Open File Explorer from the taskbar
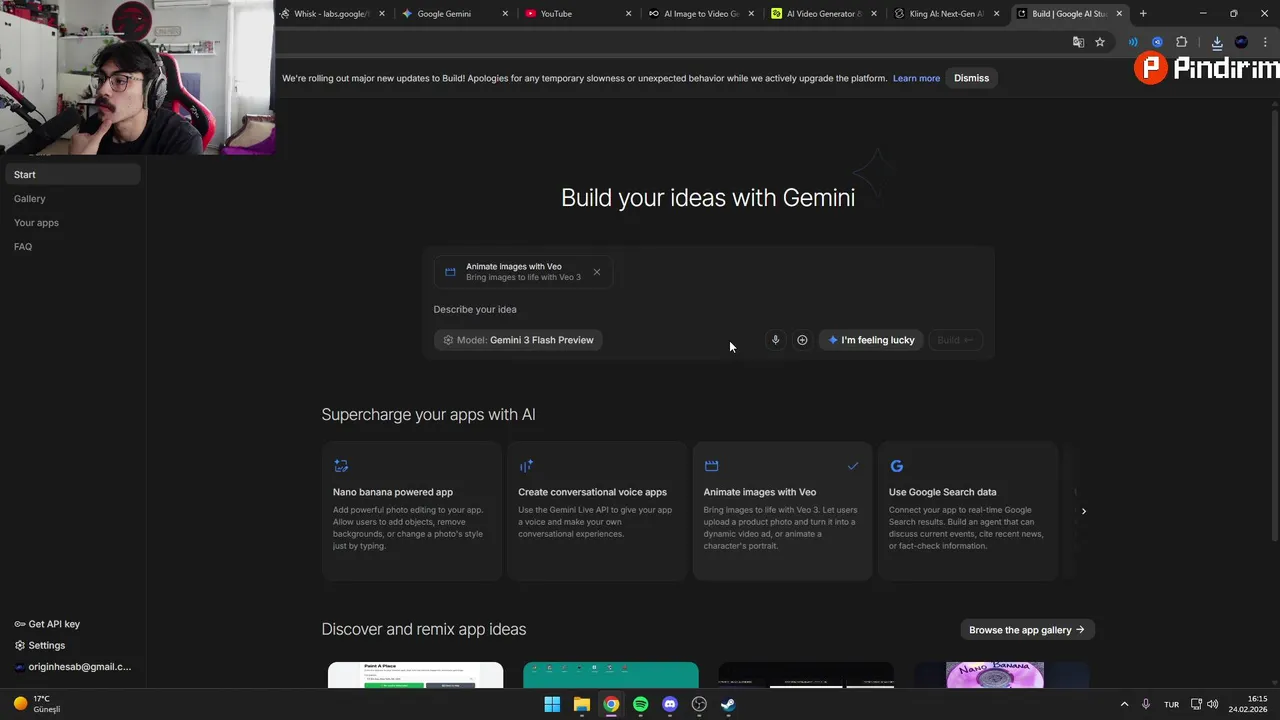The width and height of the screenshot is (1280, 720). click(x=581, y=704)
